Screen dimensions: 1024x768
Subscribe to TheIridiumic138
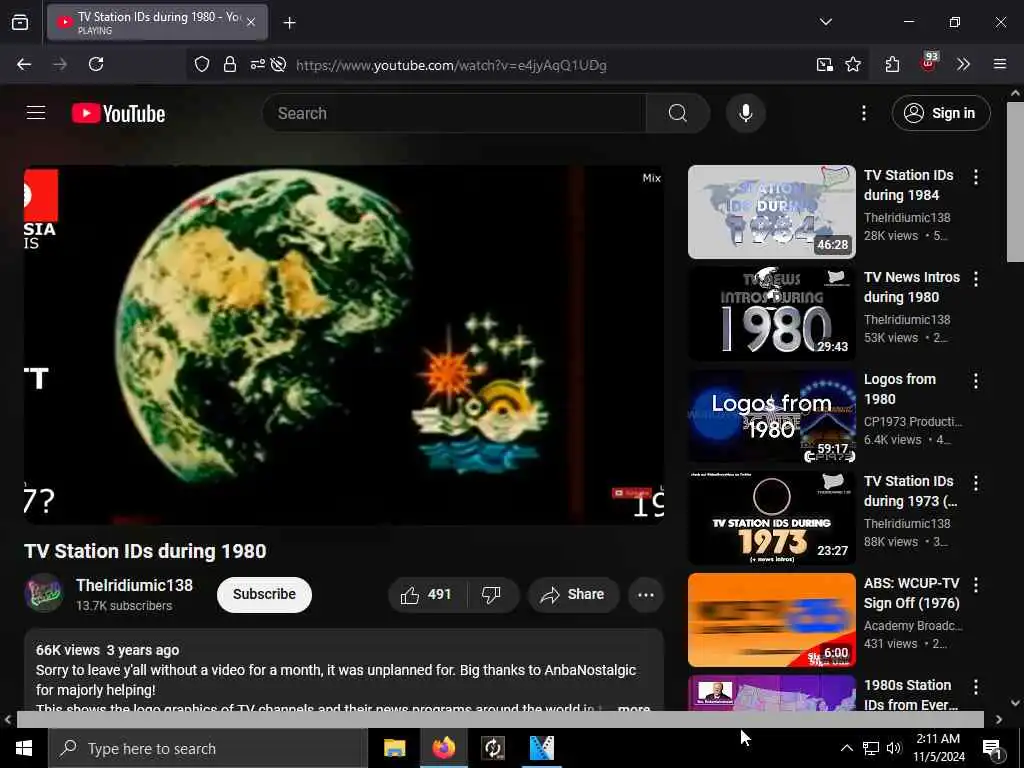click(264, 594)
